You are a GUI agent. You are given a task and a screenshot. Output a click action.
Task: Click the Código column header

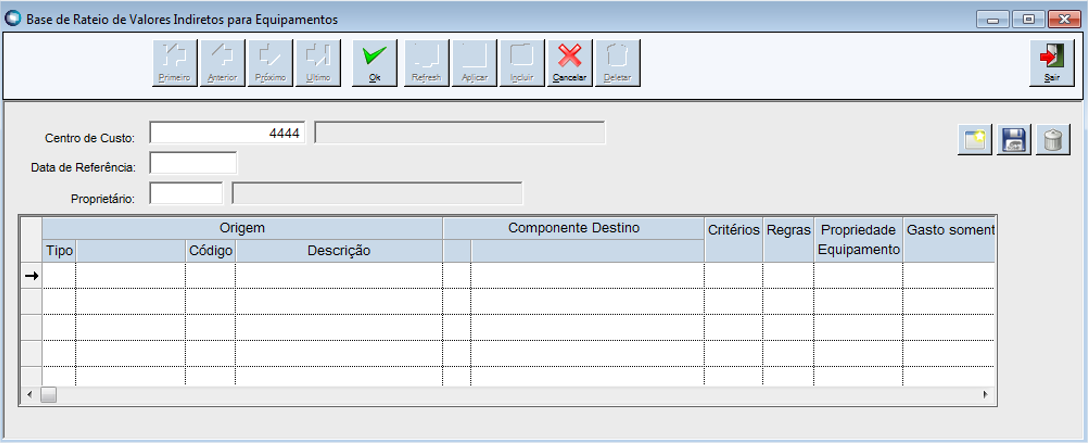coord(210,251)
